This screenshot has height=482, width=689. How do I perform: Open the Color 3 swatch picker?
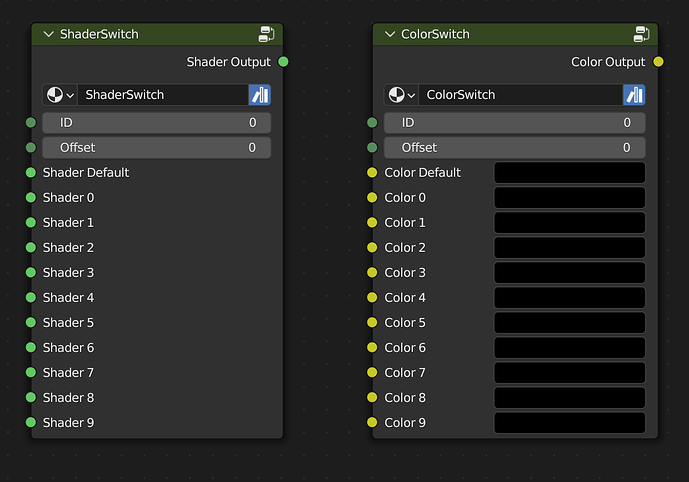(569, 272)
